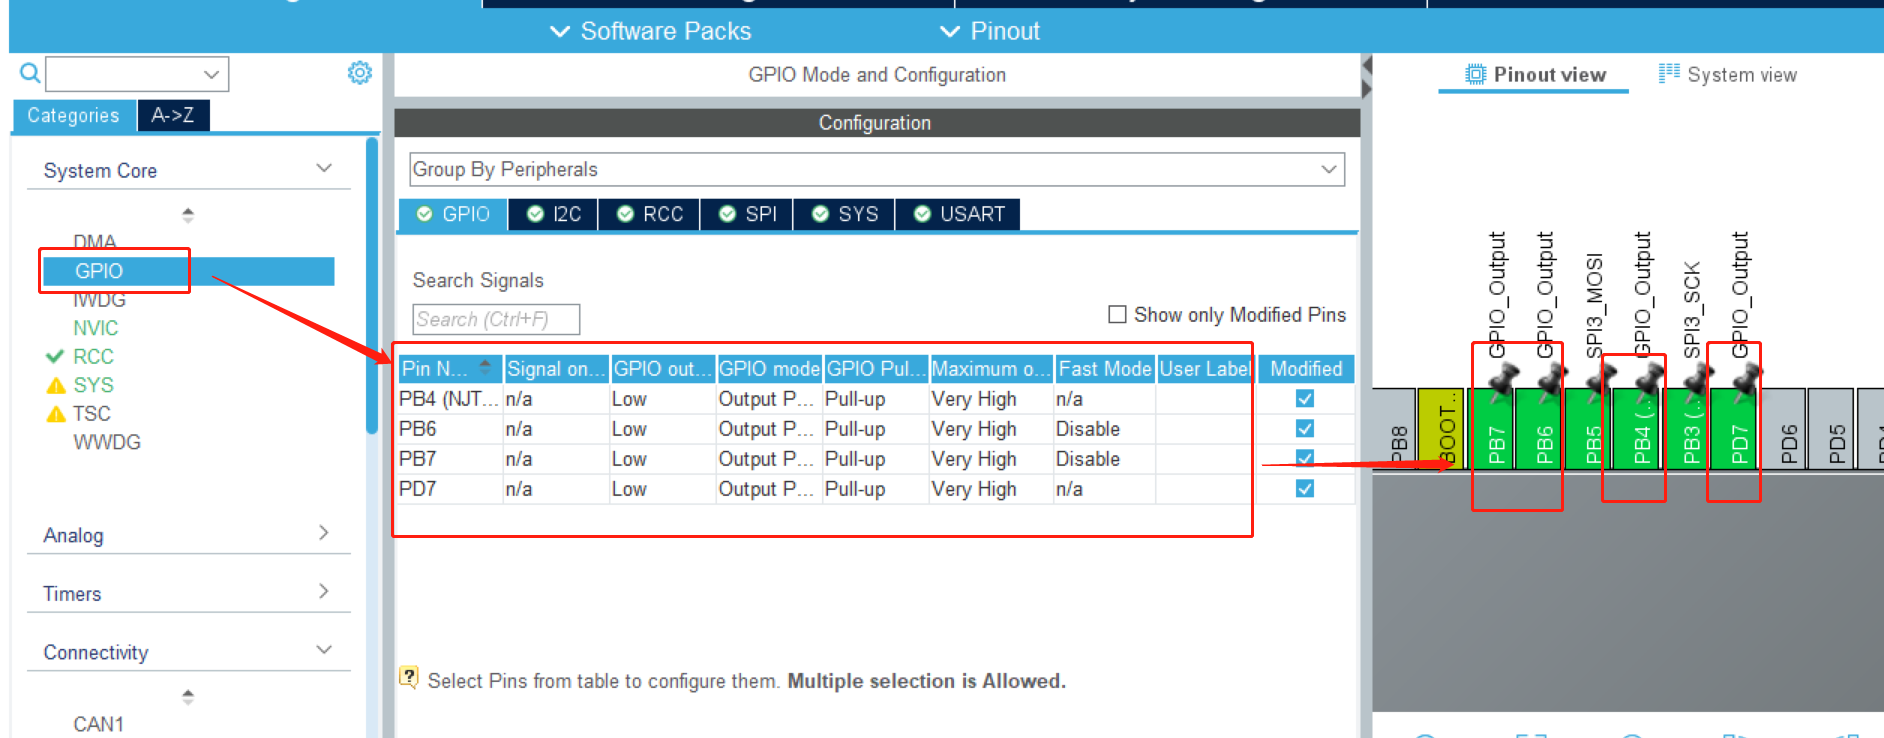Open the settings gear icon
Viewport: 1884px width, 738px height.
[x=359, y=73]
